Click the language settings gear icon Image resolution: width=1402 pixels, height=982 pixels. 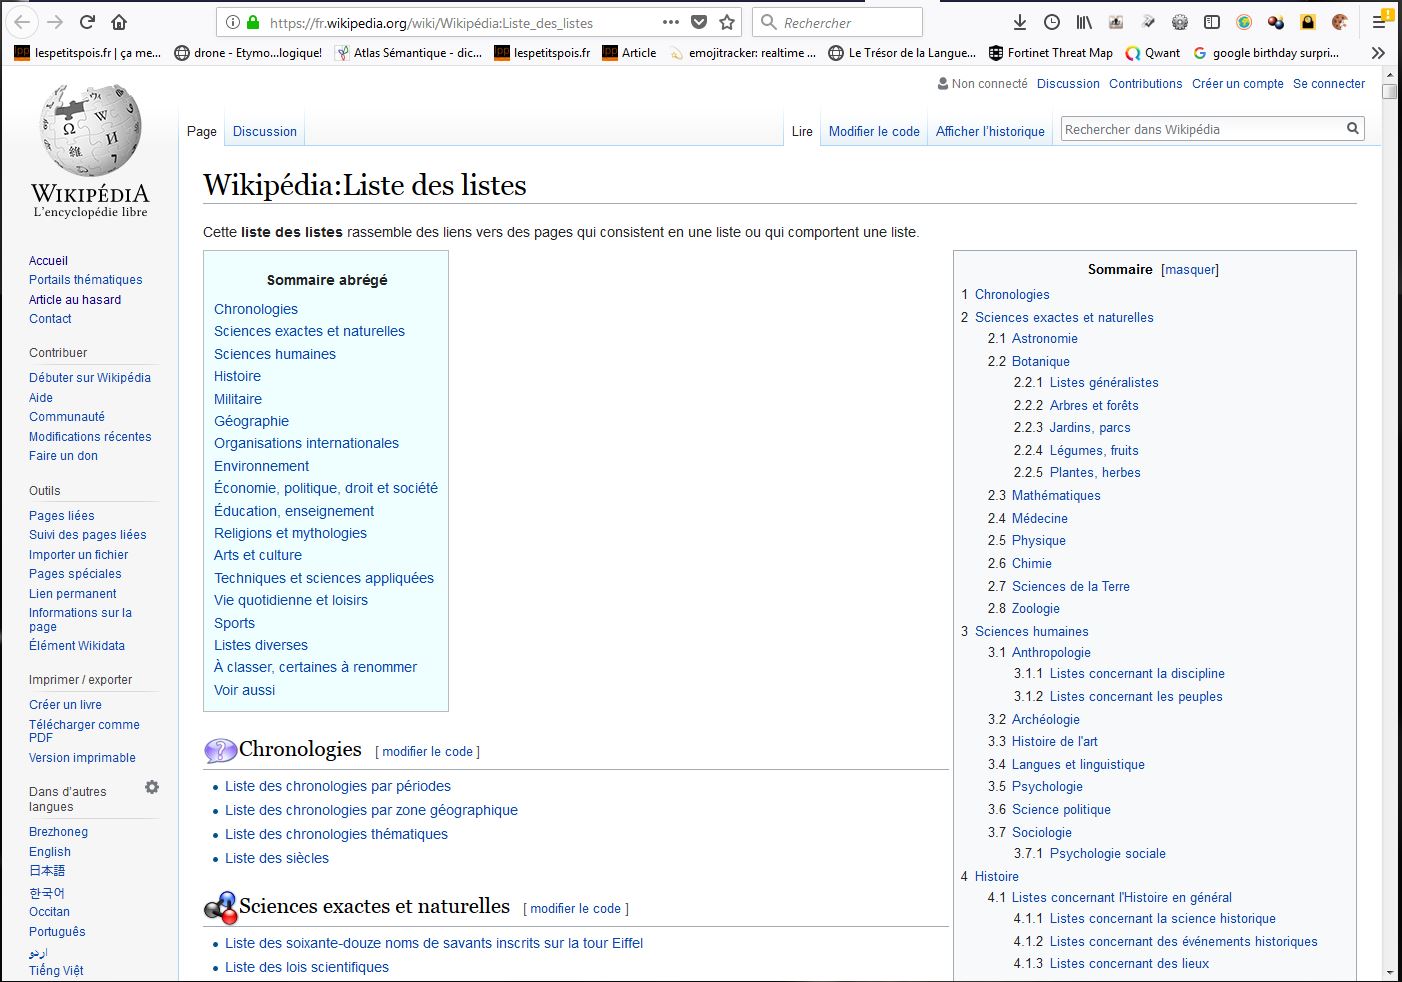click(x=152, y=787)
